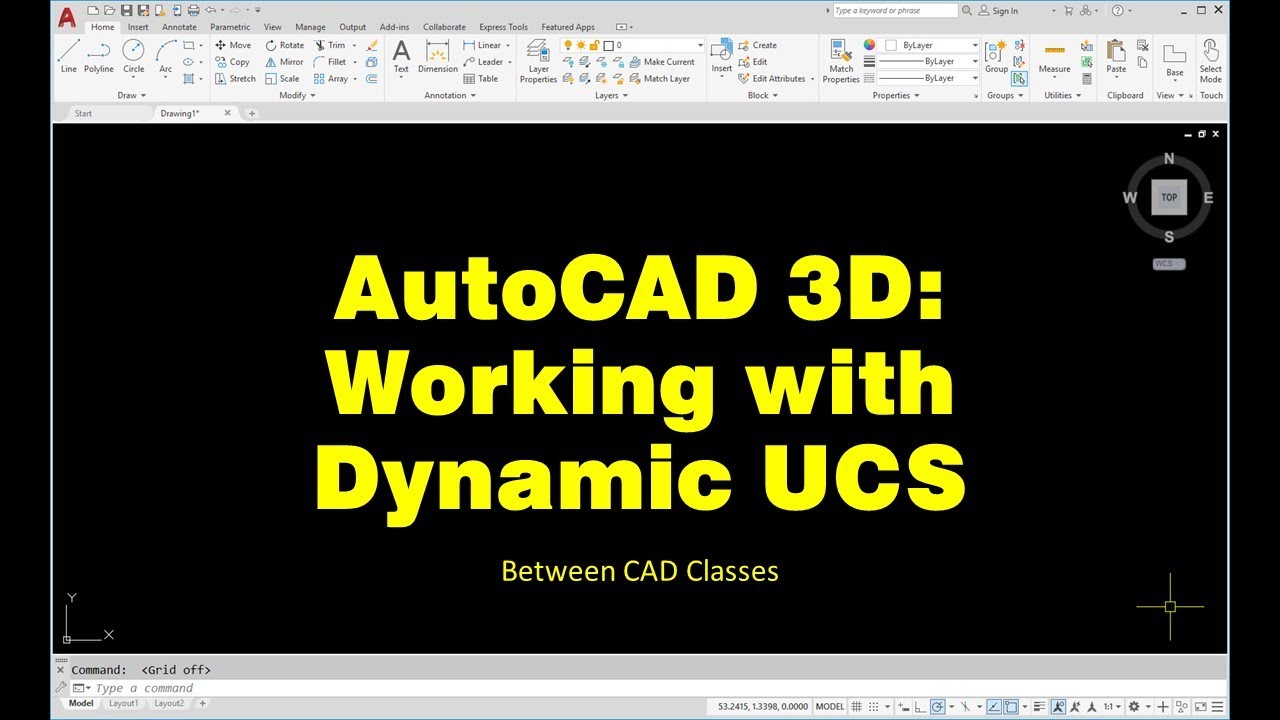Click the Erase icon in Modify panel
Screen dimensions: 1280x720
[372, 45]
